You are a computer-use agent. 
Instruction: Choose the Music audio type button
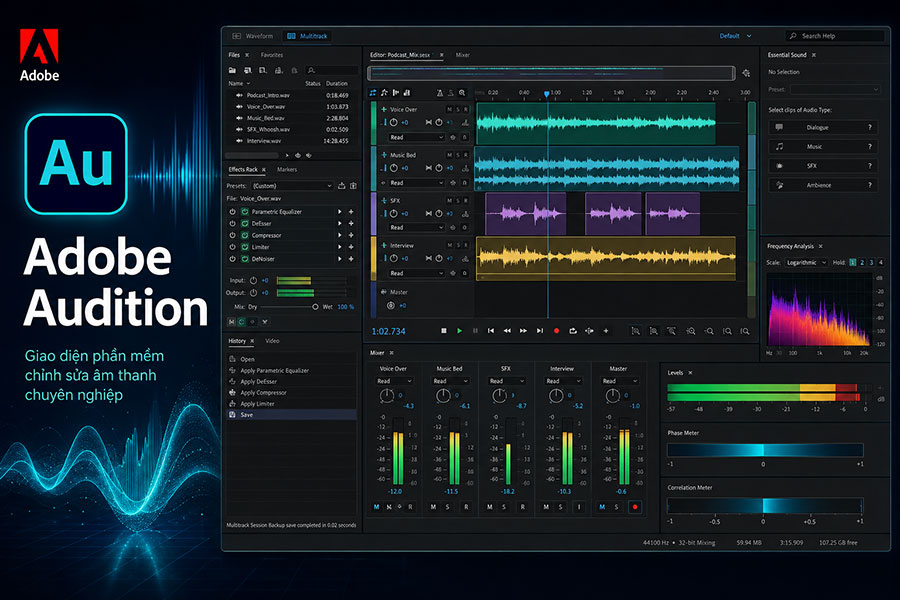pyautogui.click(x=823, y=146)
